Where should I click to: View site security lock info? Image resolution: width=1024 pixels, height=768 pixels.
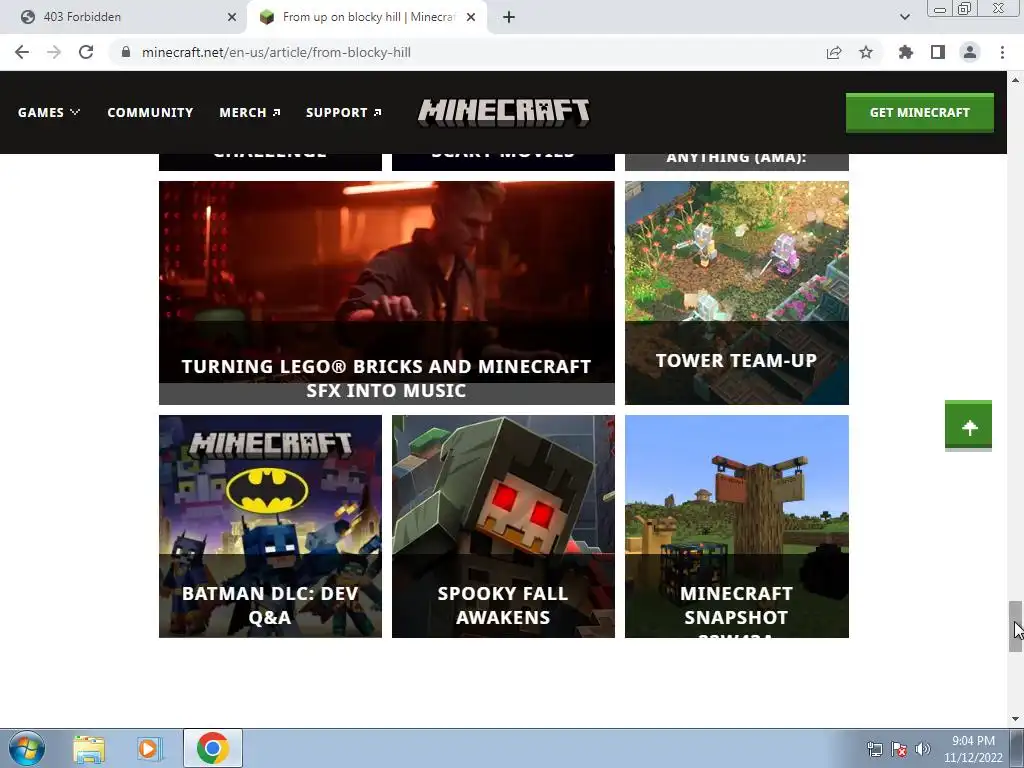click(x=125, y=52)
